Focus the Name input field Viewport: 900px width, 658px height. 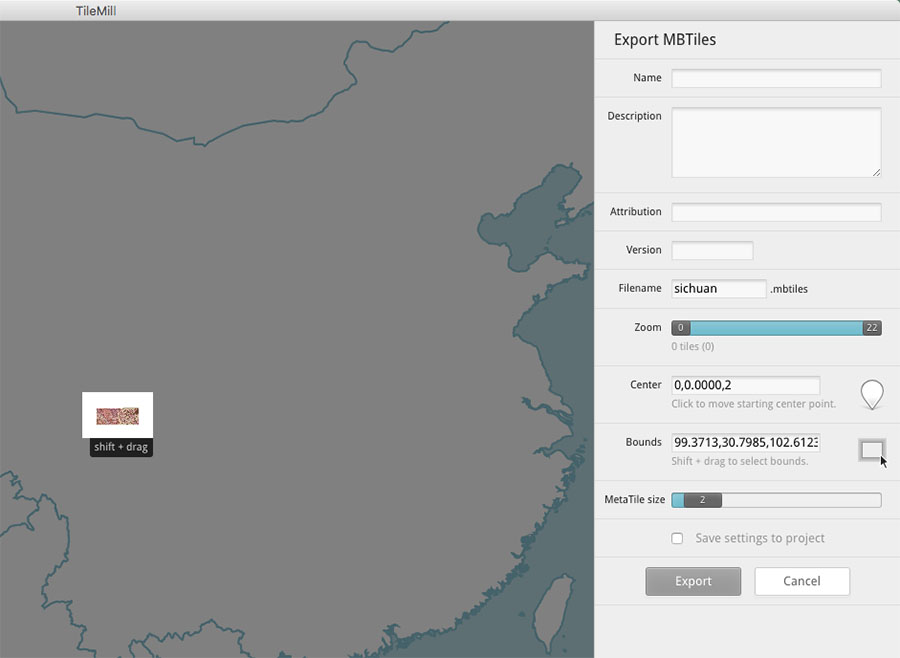776,78
